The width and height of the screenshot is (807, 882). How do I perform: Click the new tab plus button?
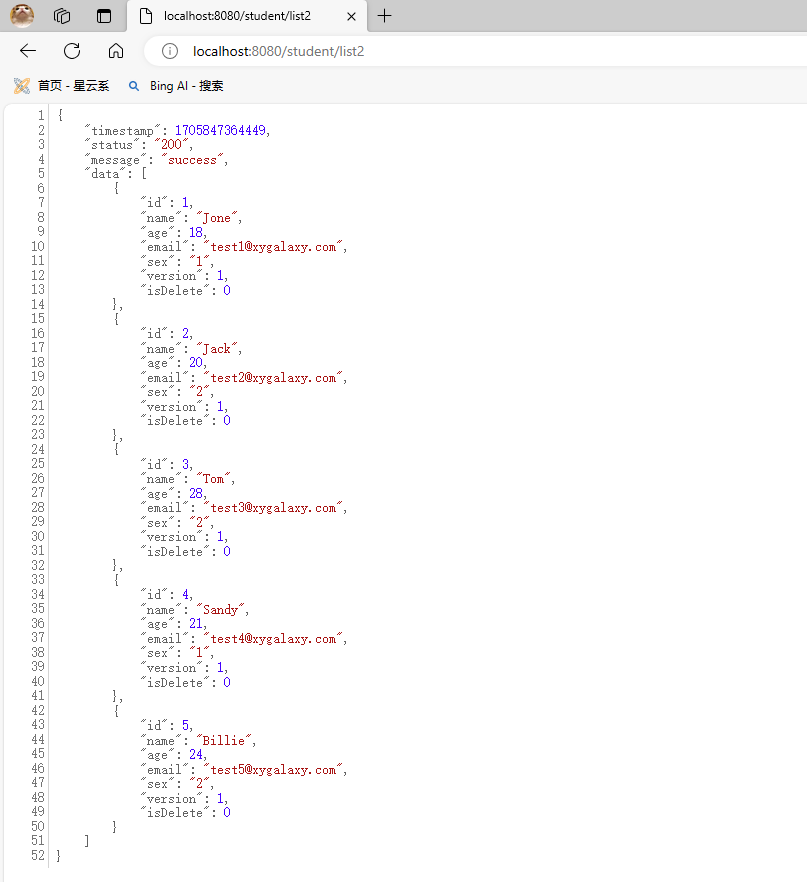(385, 16)
